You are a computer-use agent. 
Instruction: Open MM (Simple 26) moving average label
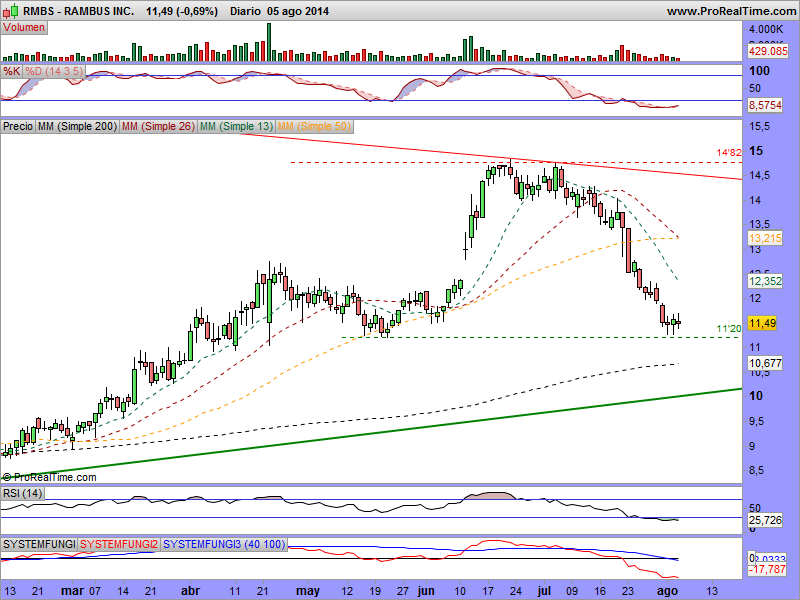click(158, 126)
